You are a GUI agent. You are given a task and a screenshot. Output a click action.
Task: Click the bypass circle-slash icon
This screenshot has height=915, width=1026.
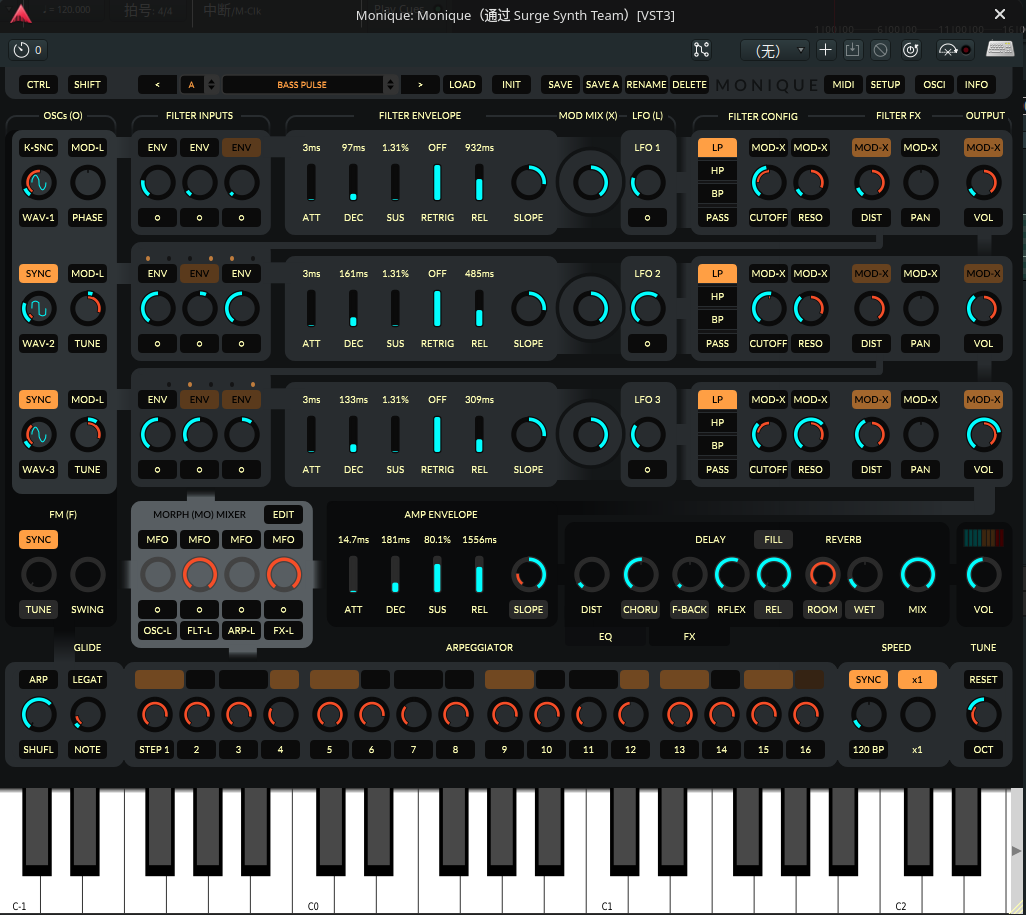click(881, 50)
